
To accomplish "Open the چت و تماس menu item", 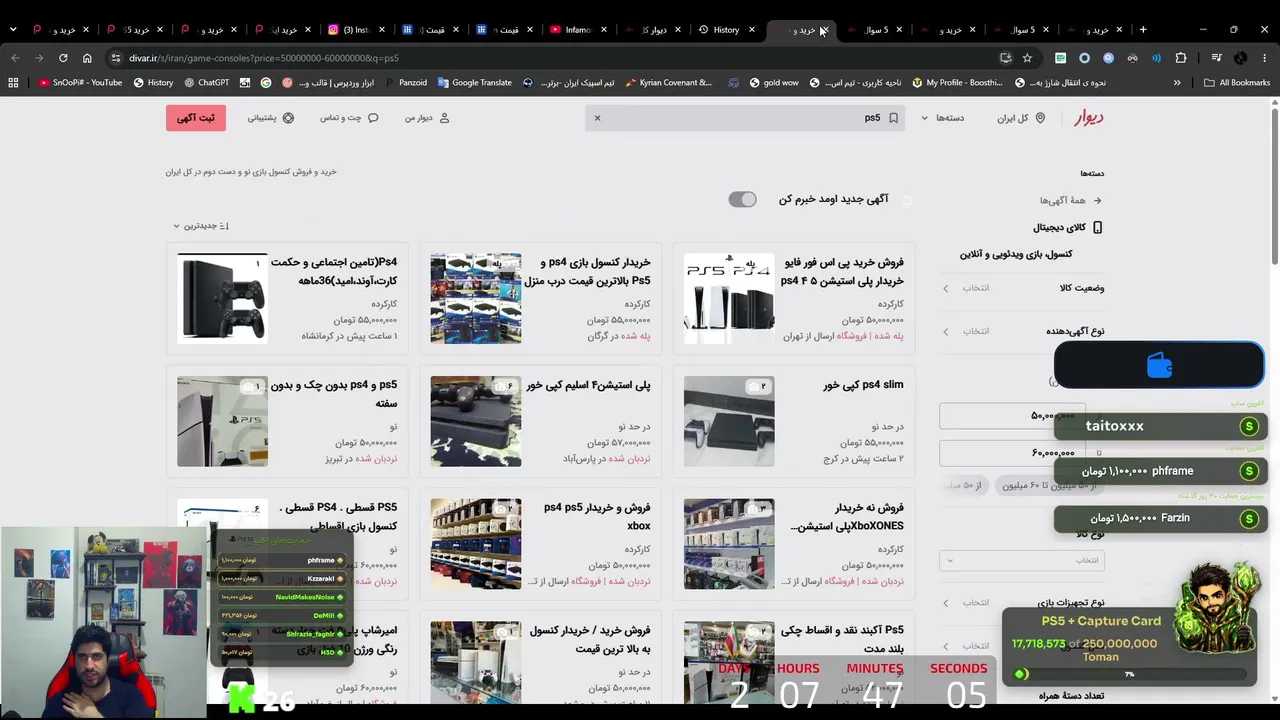I will [349, 118].
